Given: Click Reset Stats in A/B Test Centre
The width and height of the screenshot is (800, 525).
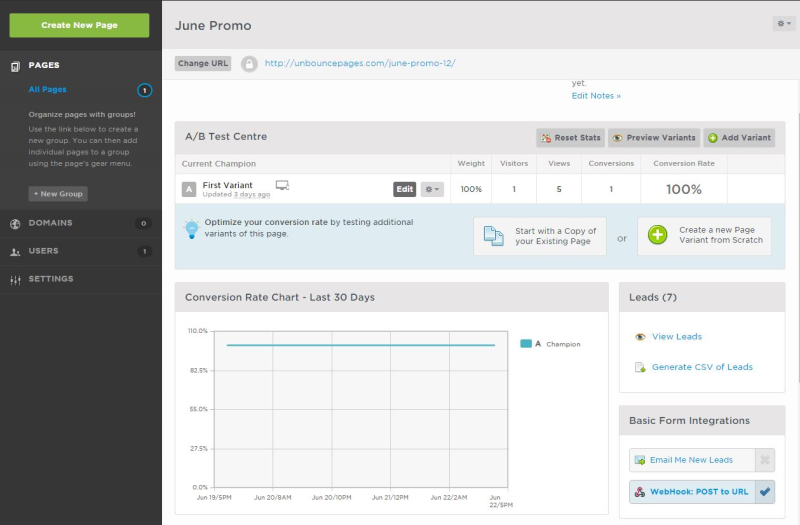Looking at the screenshot, I should (570, 138).
